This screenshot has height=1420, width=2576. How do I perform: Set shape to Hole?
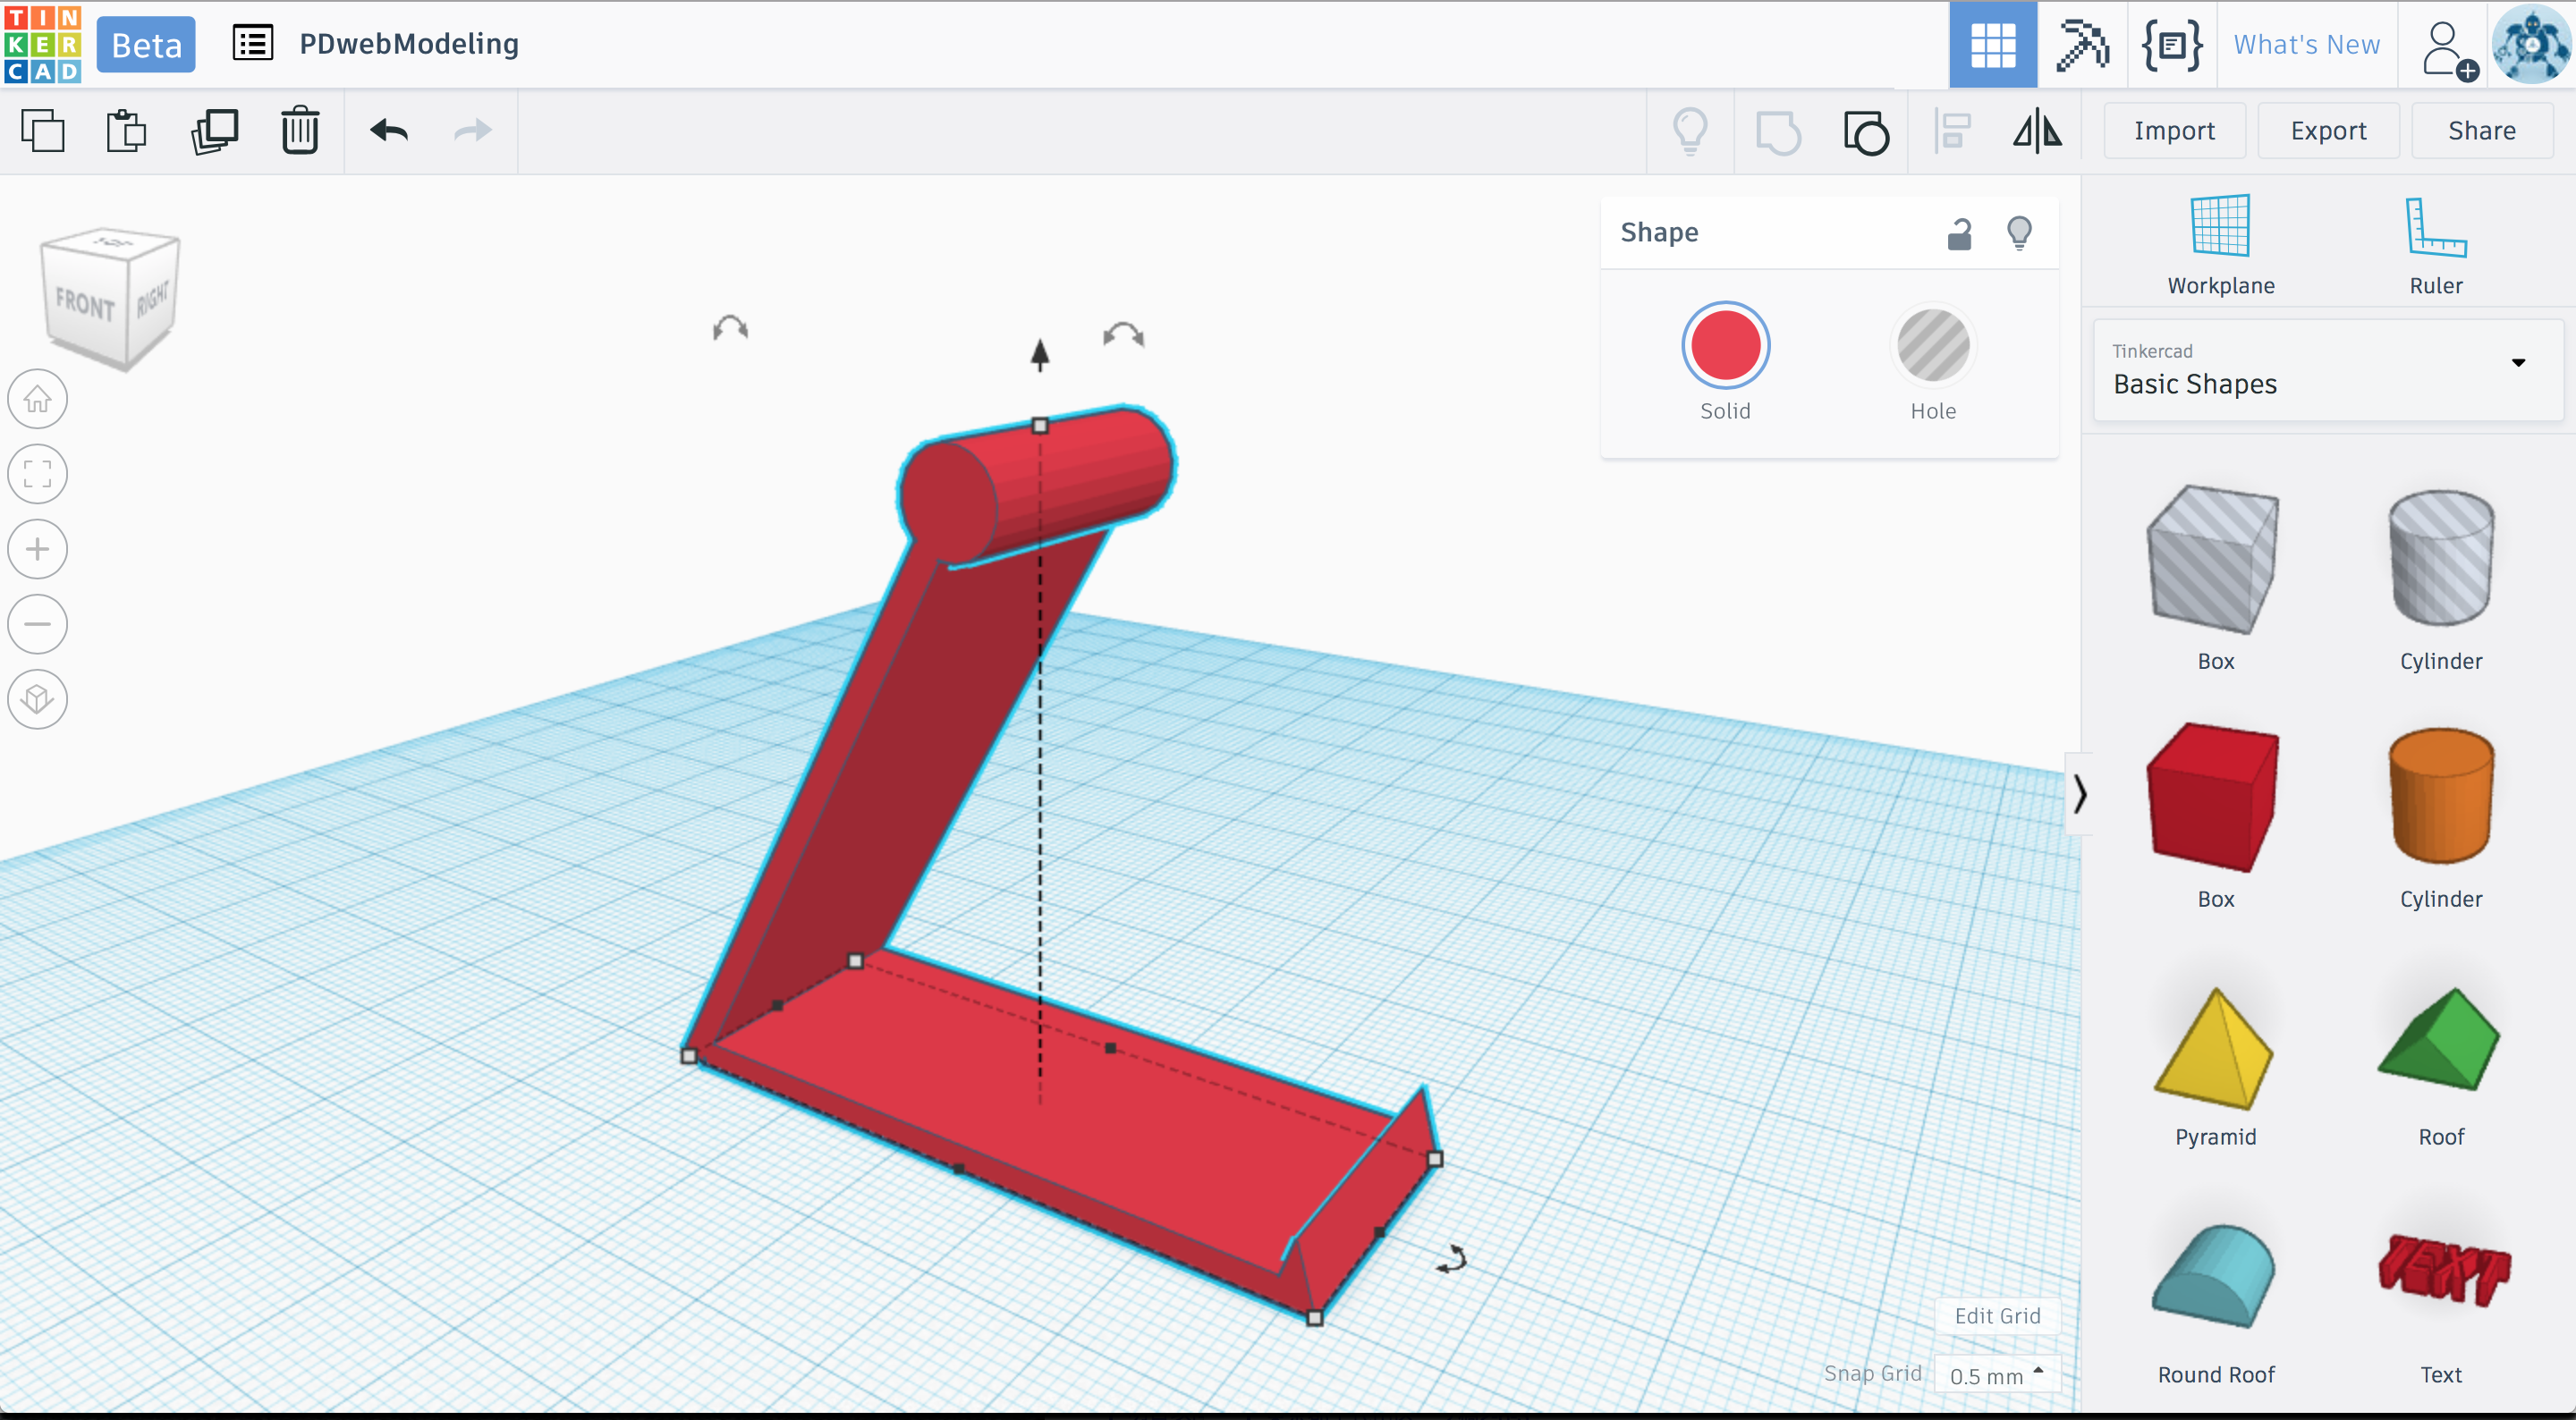click(x=1932, y=346)
